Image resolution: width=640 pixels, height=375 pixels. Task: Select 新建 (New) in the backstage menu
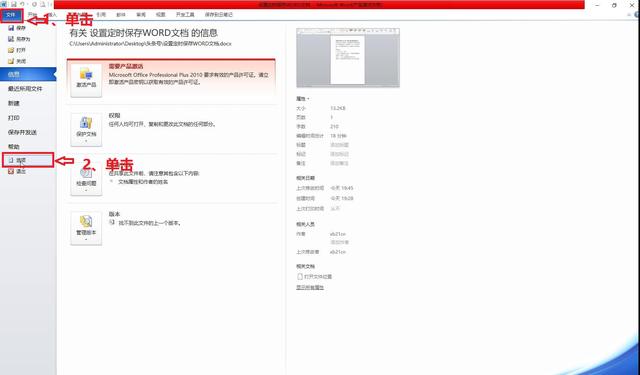tap(13, 103)
